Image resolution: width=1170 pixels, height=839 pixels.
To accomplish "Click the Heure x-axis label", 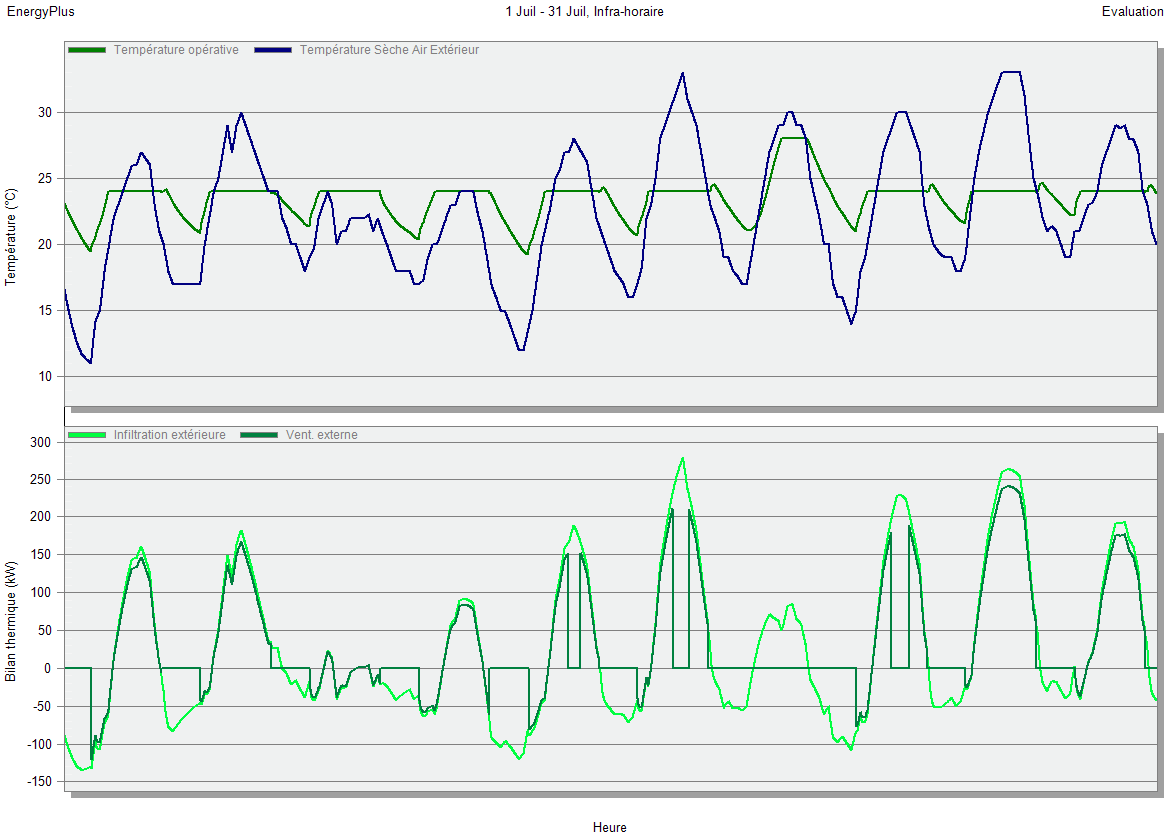I will (609, 827).
